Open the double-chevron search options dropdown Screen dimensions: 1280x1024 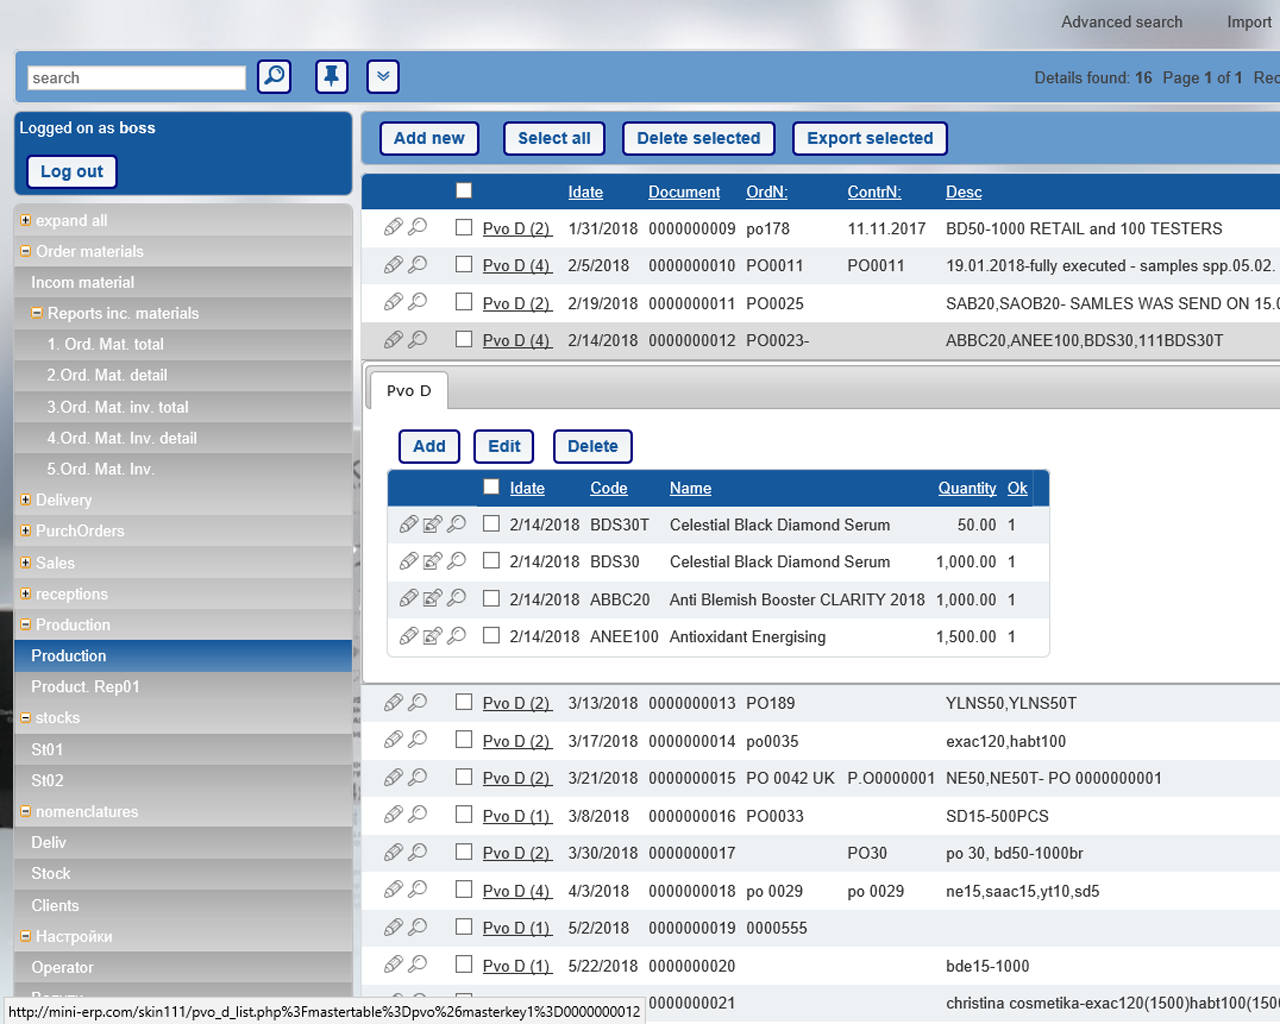pos(383,77)
